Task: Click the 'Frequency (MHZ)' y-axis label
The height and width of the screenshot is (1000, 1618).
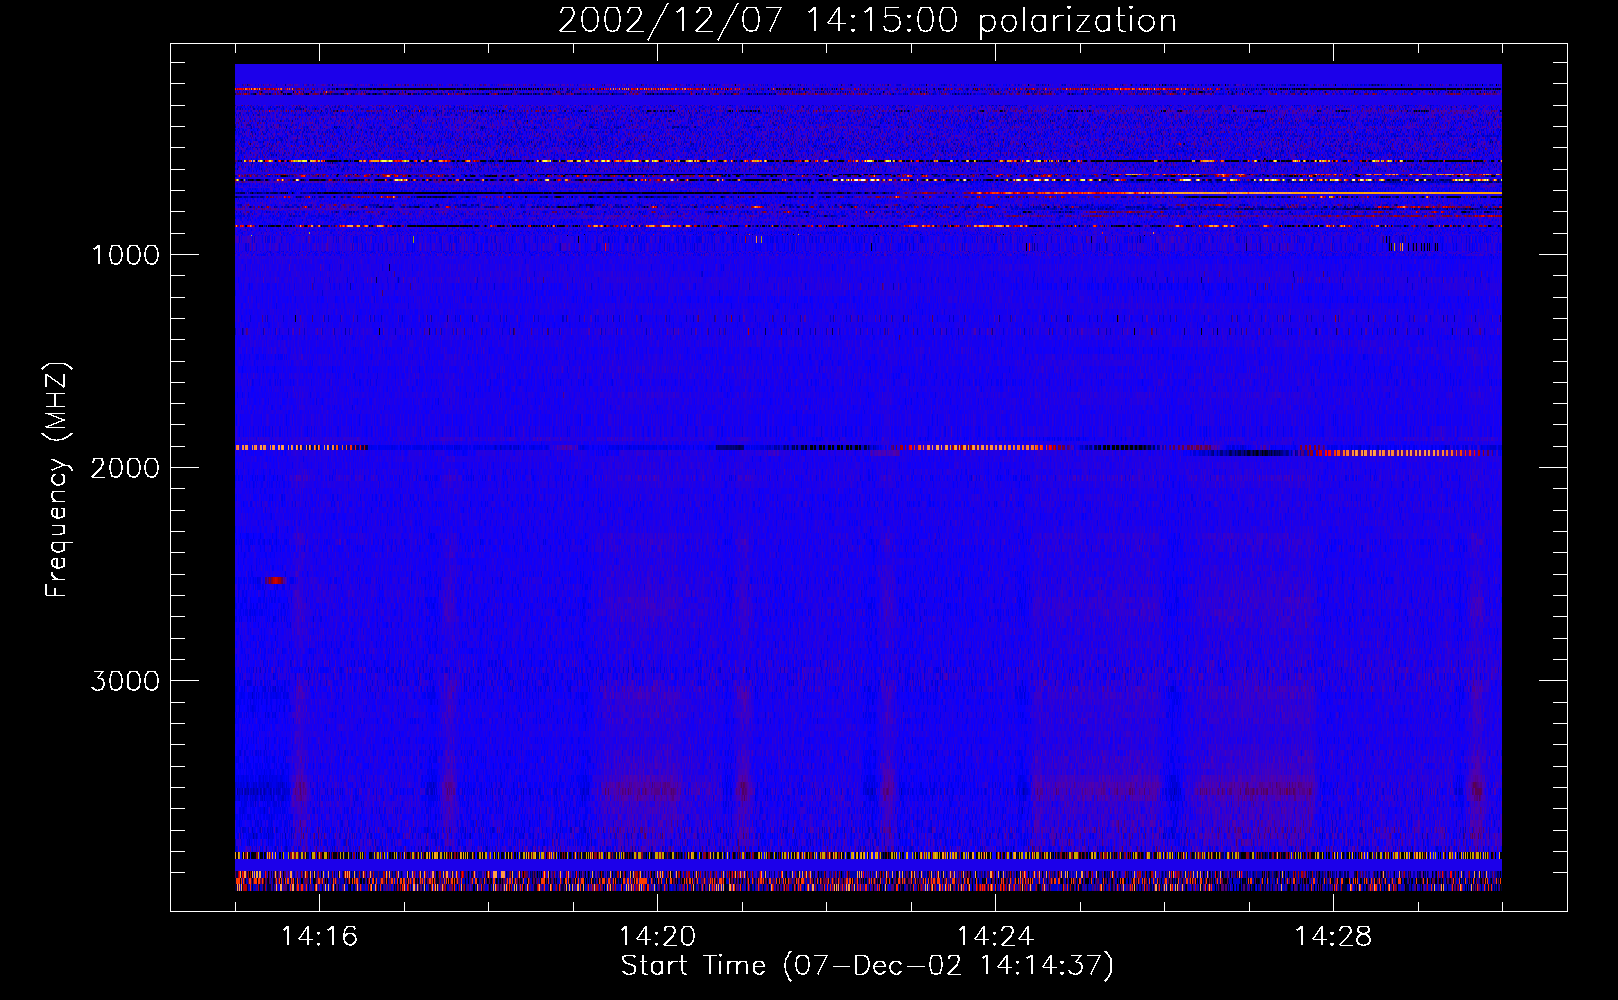Action: (x=57, y=480)
